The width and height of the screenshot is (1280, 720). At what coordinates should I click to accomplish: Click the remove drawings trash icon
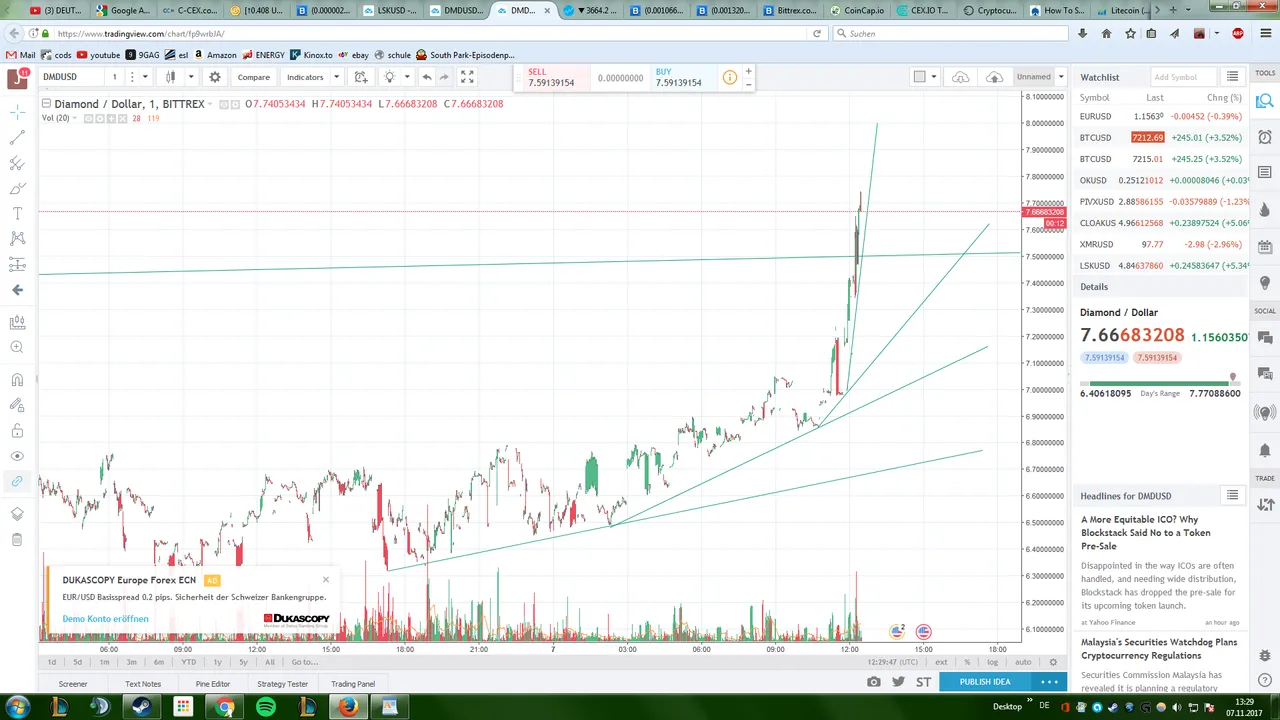[17, 540]
